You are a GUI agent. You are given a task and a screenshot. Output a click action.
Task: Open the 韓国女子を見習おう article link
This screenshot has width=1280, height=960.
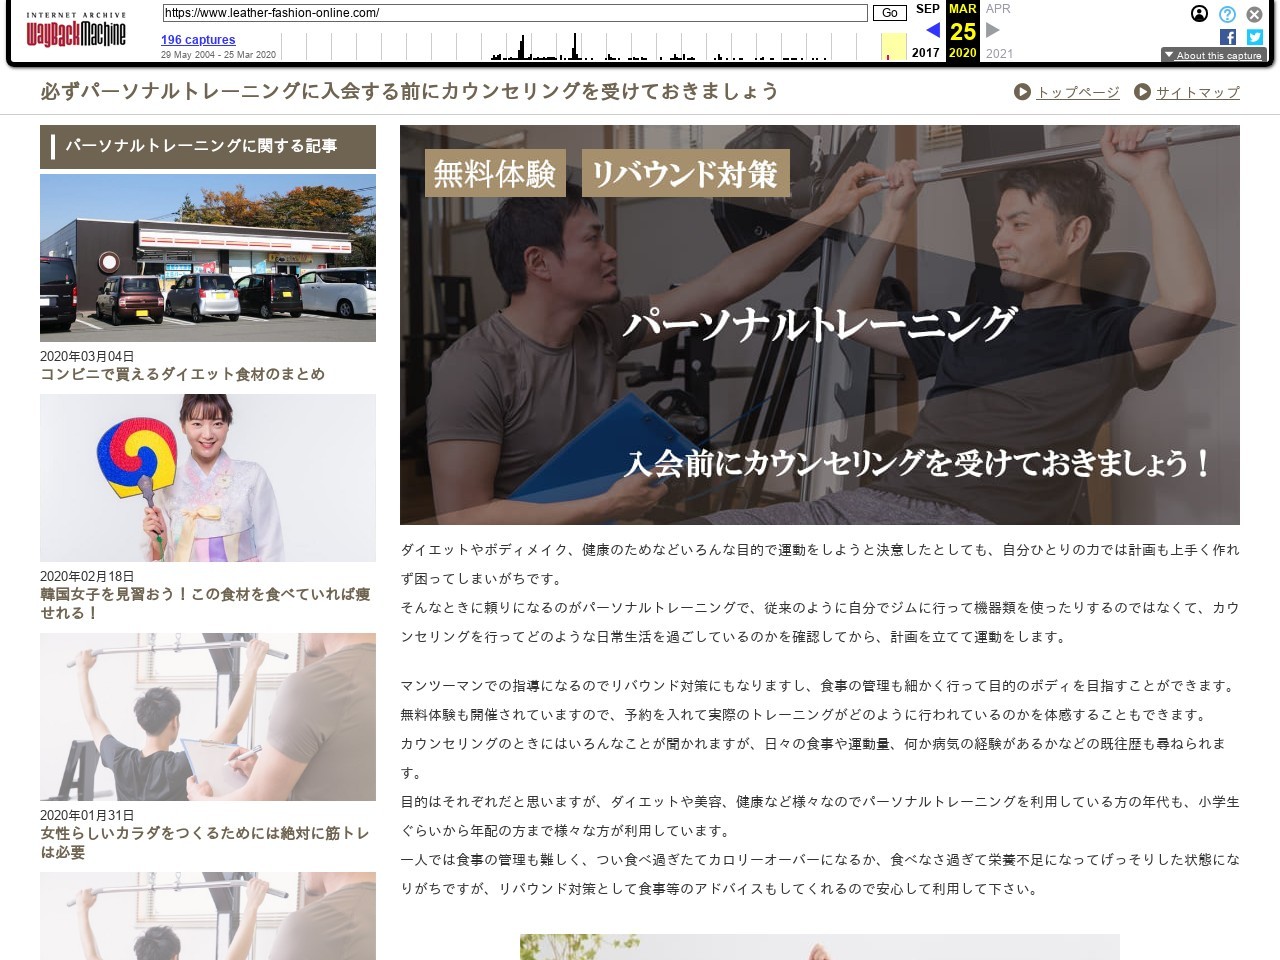click(205, 603)
